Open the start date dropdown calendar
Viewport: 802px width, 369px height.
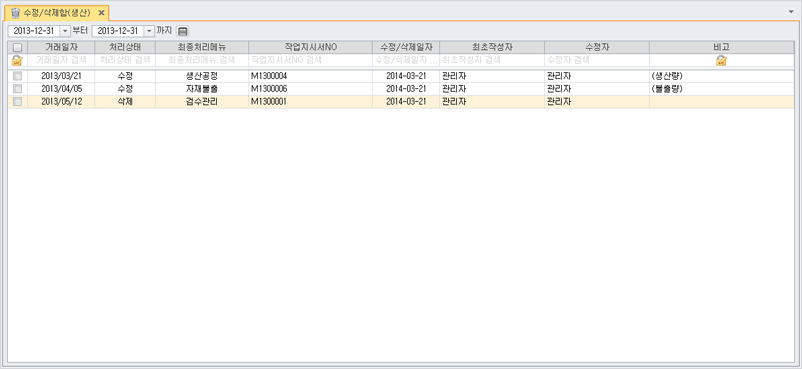tap(65, 31)
